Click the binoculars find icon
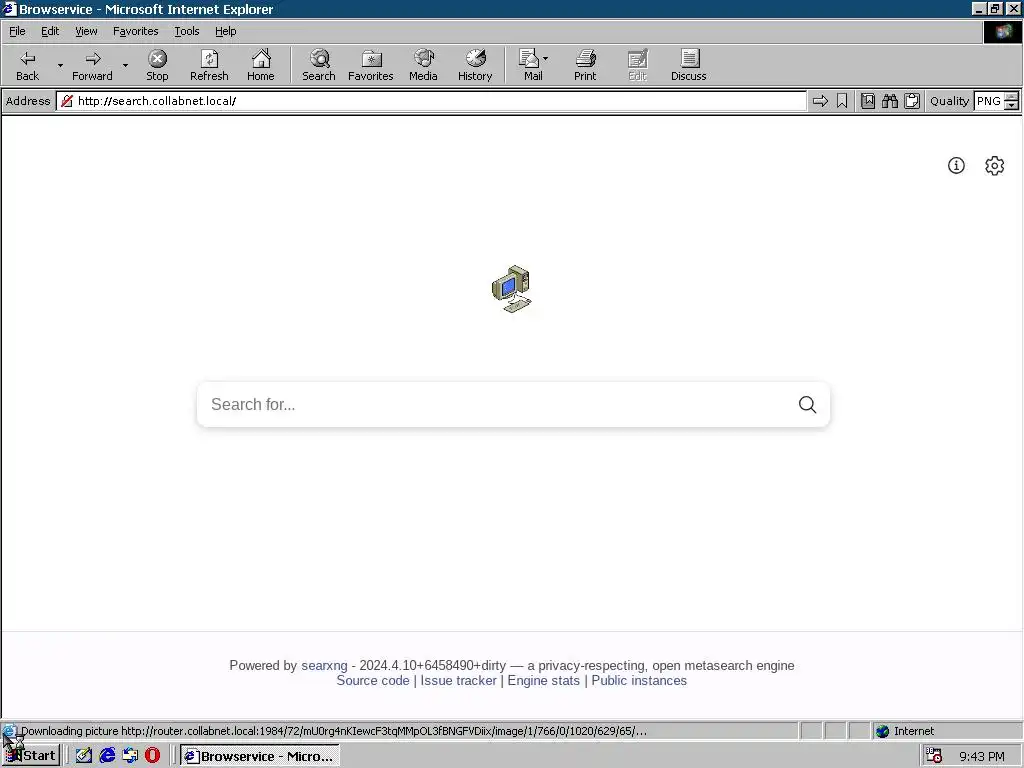Image resolution: width=1024 pixels, height=768 pixels. [890, 101]
